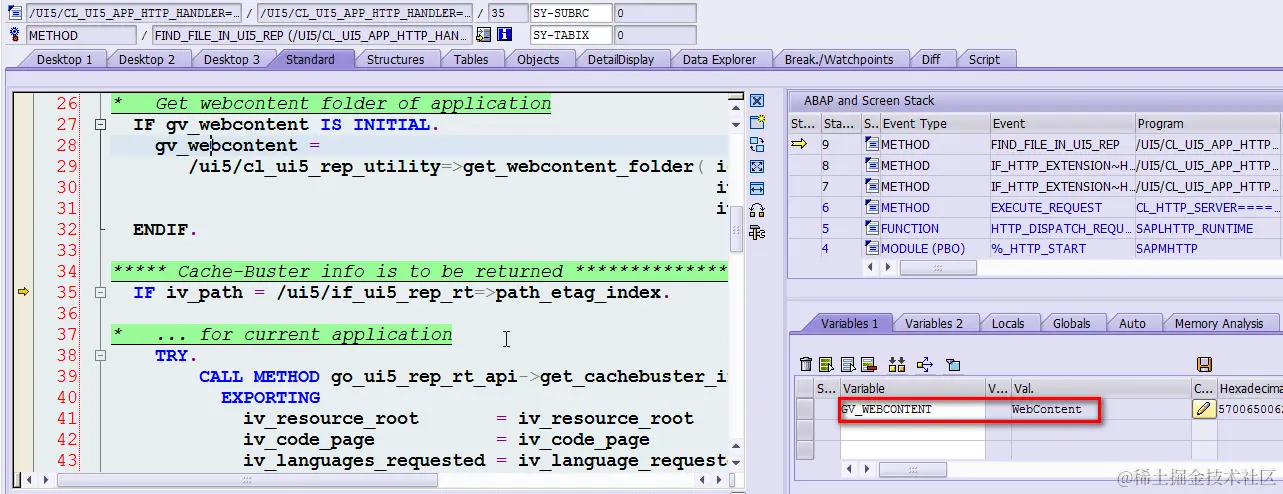Click the Program column header in the stack

pyautogui.click(x=1208, y=124)
